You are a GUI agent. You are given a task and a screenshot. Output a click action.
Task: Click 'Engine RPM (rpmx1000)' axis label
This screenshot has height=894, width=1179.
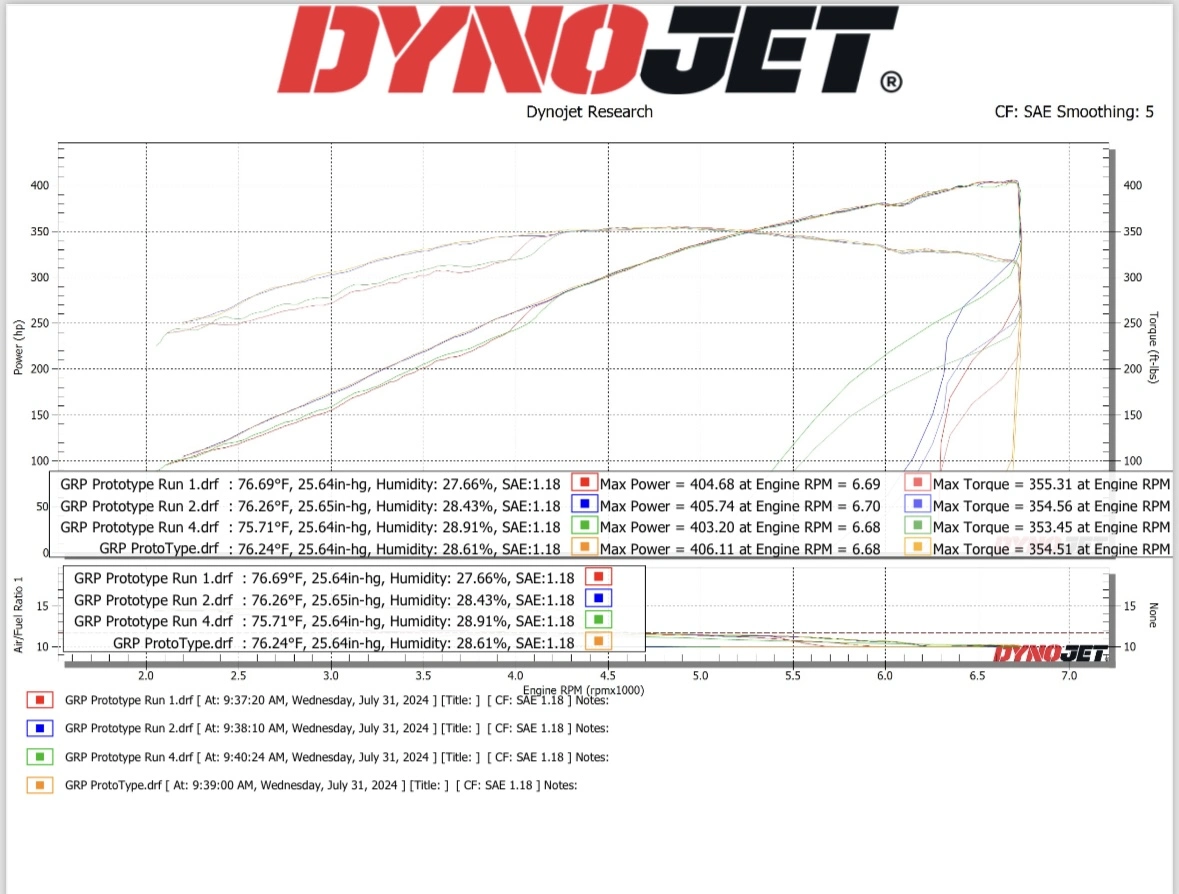click(x=583, y=690)
